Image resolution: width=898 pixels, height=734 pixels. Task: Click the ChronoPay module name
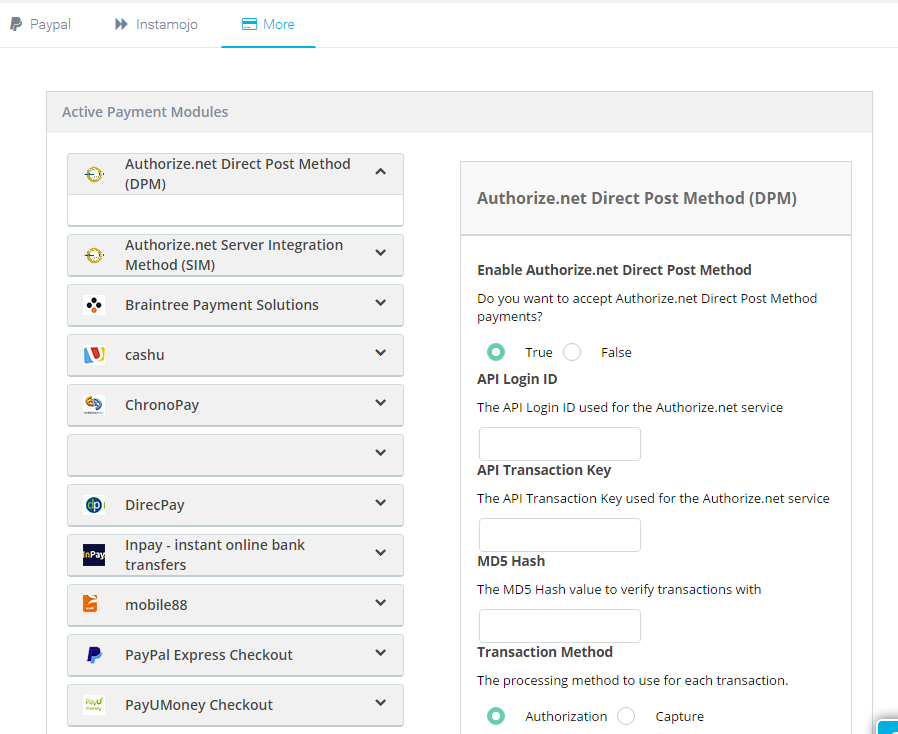162,405
